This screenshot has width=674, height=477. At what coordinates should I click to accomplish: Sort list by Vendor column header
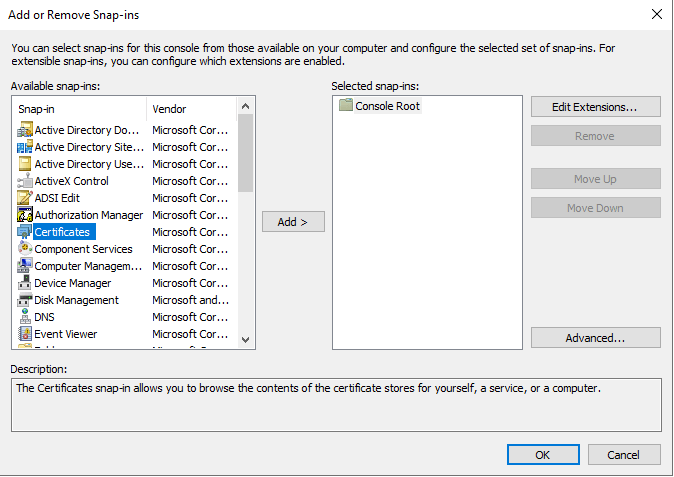[190, 108]
